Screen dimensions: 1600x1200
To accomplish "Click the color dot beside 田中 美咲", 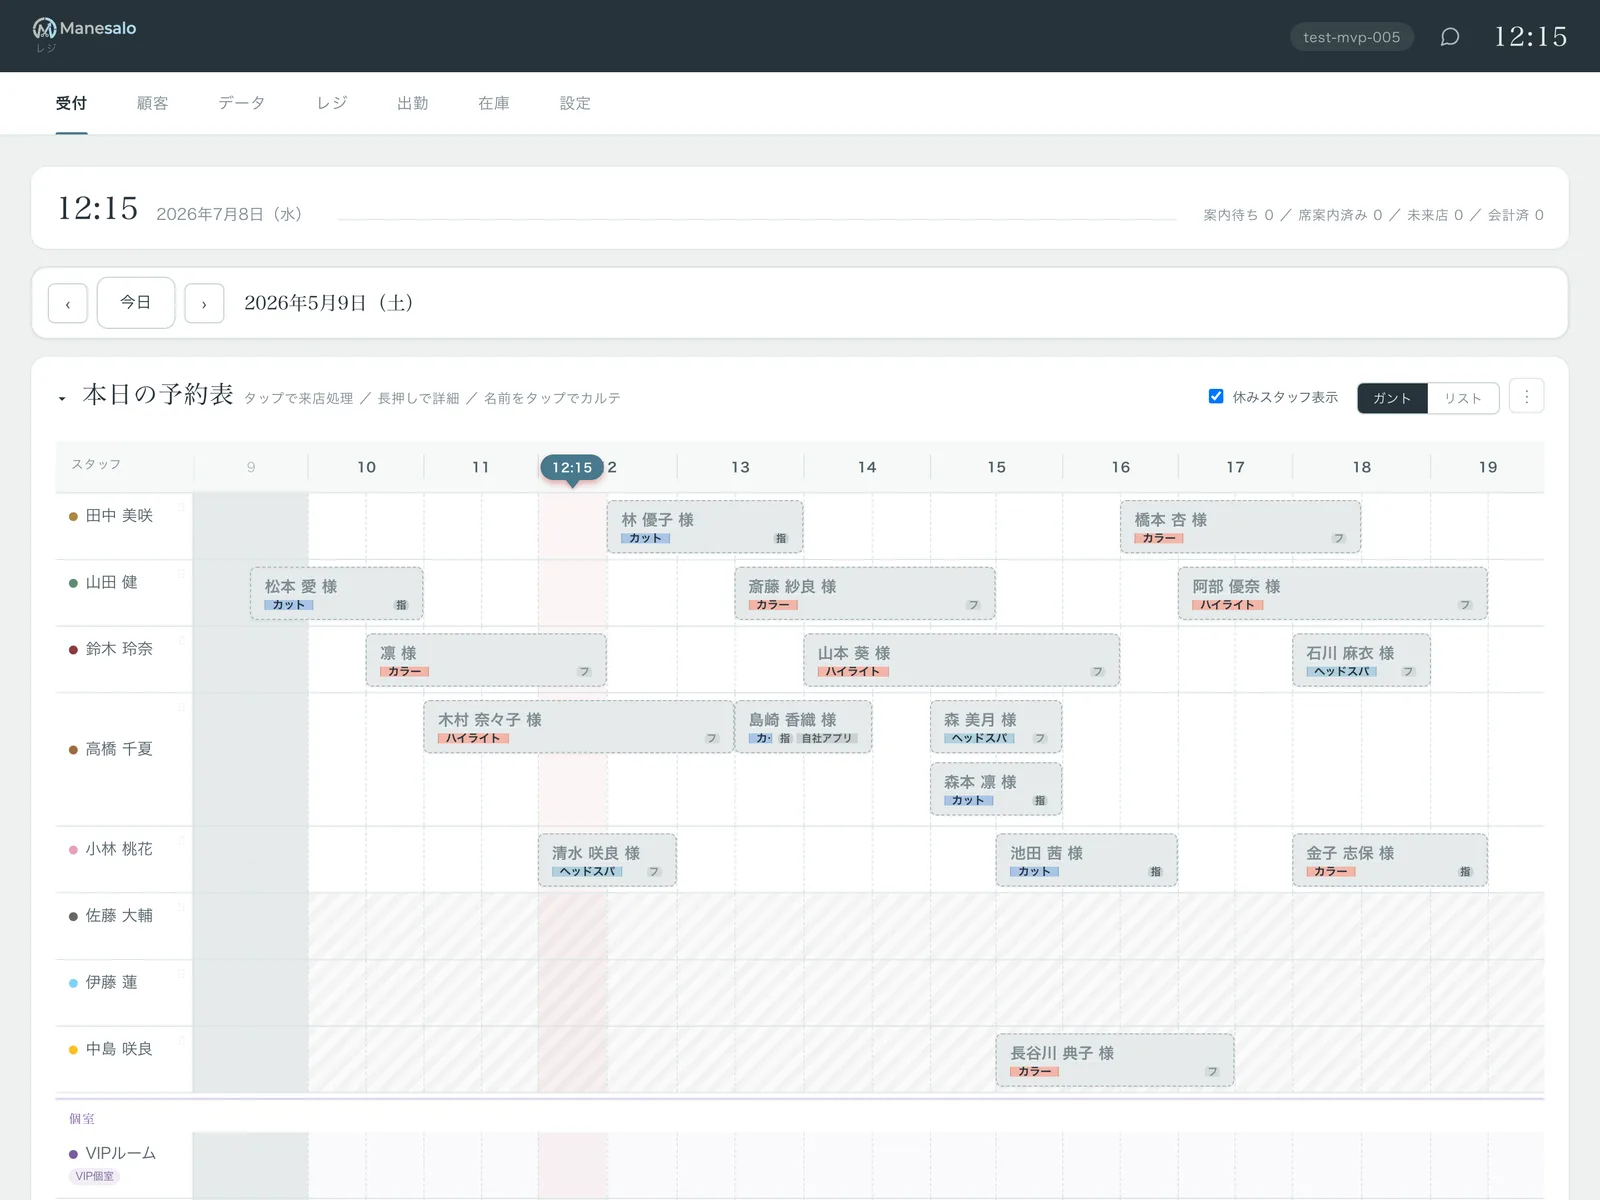I will (73, 517).
